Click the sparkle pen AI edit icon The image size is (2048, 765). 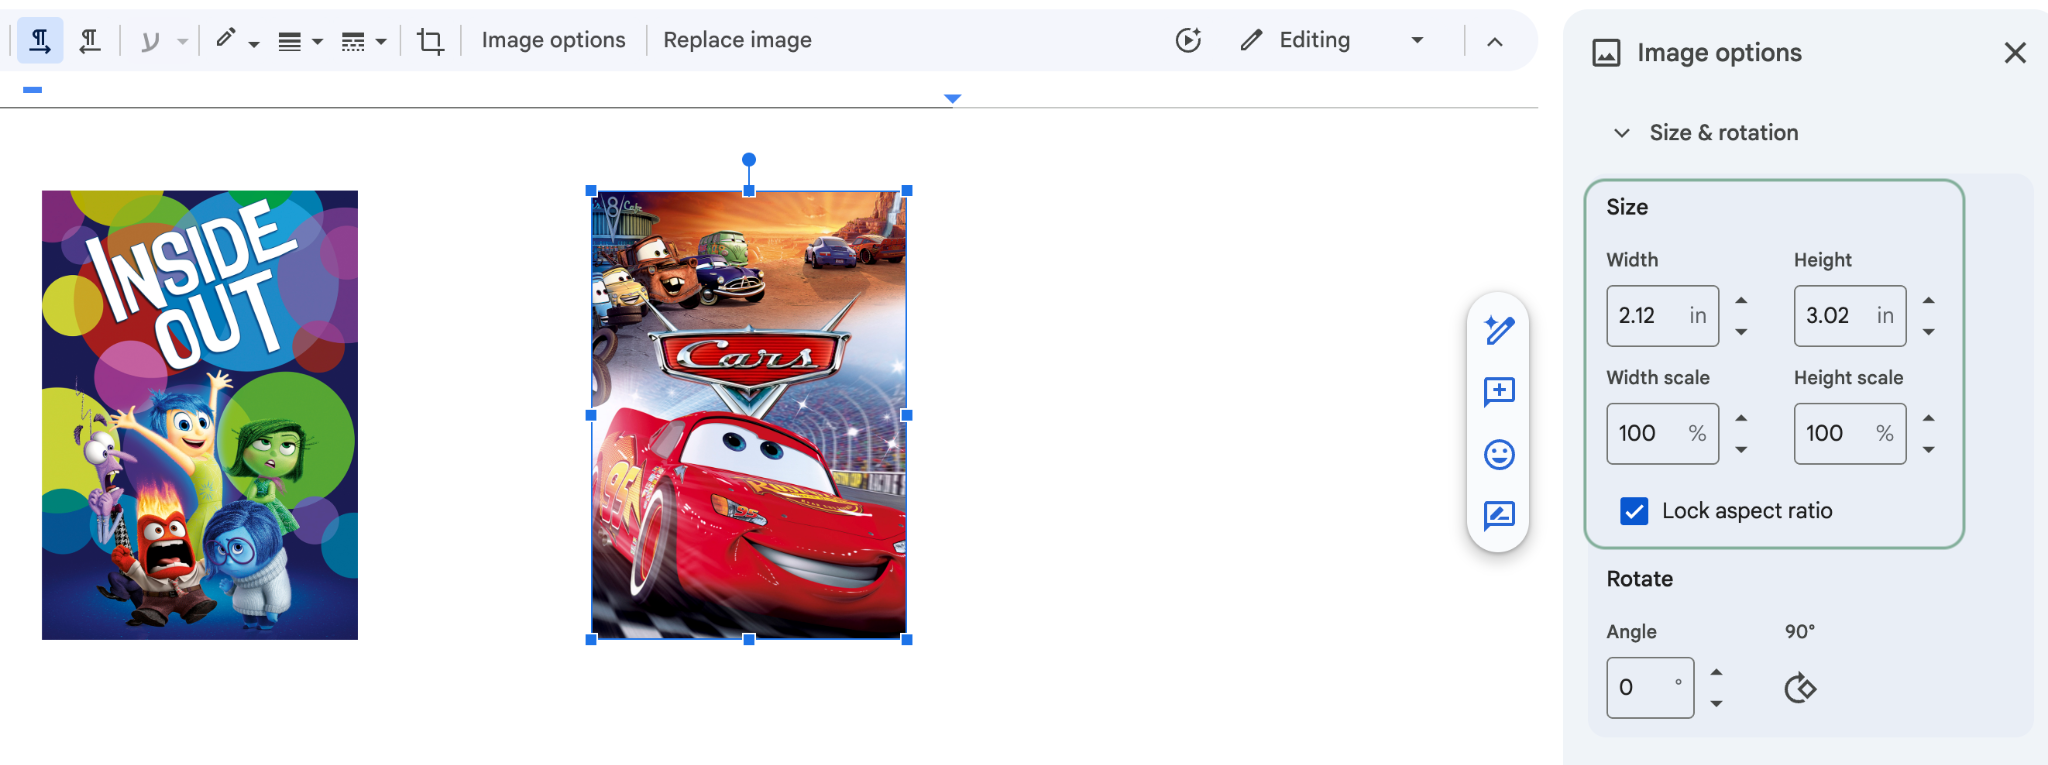(1498, 330)
